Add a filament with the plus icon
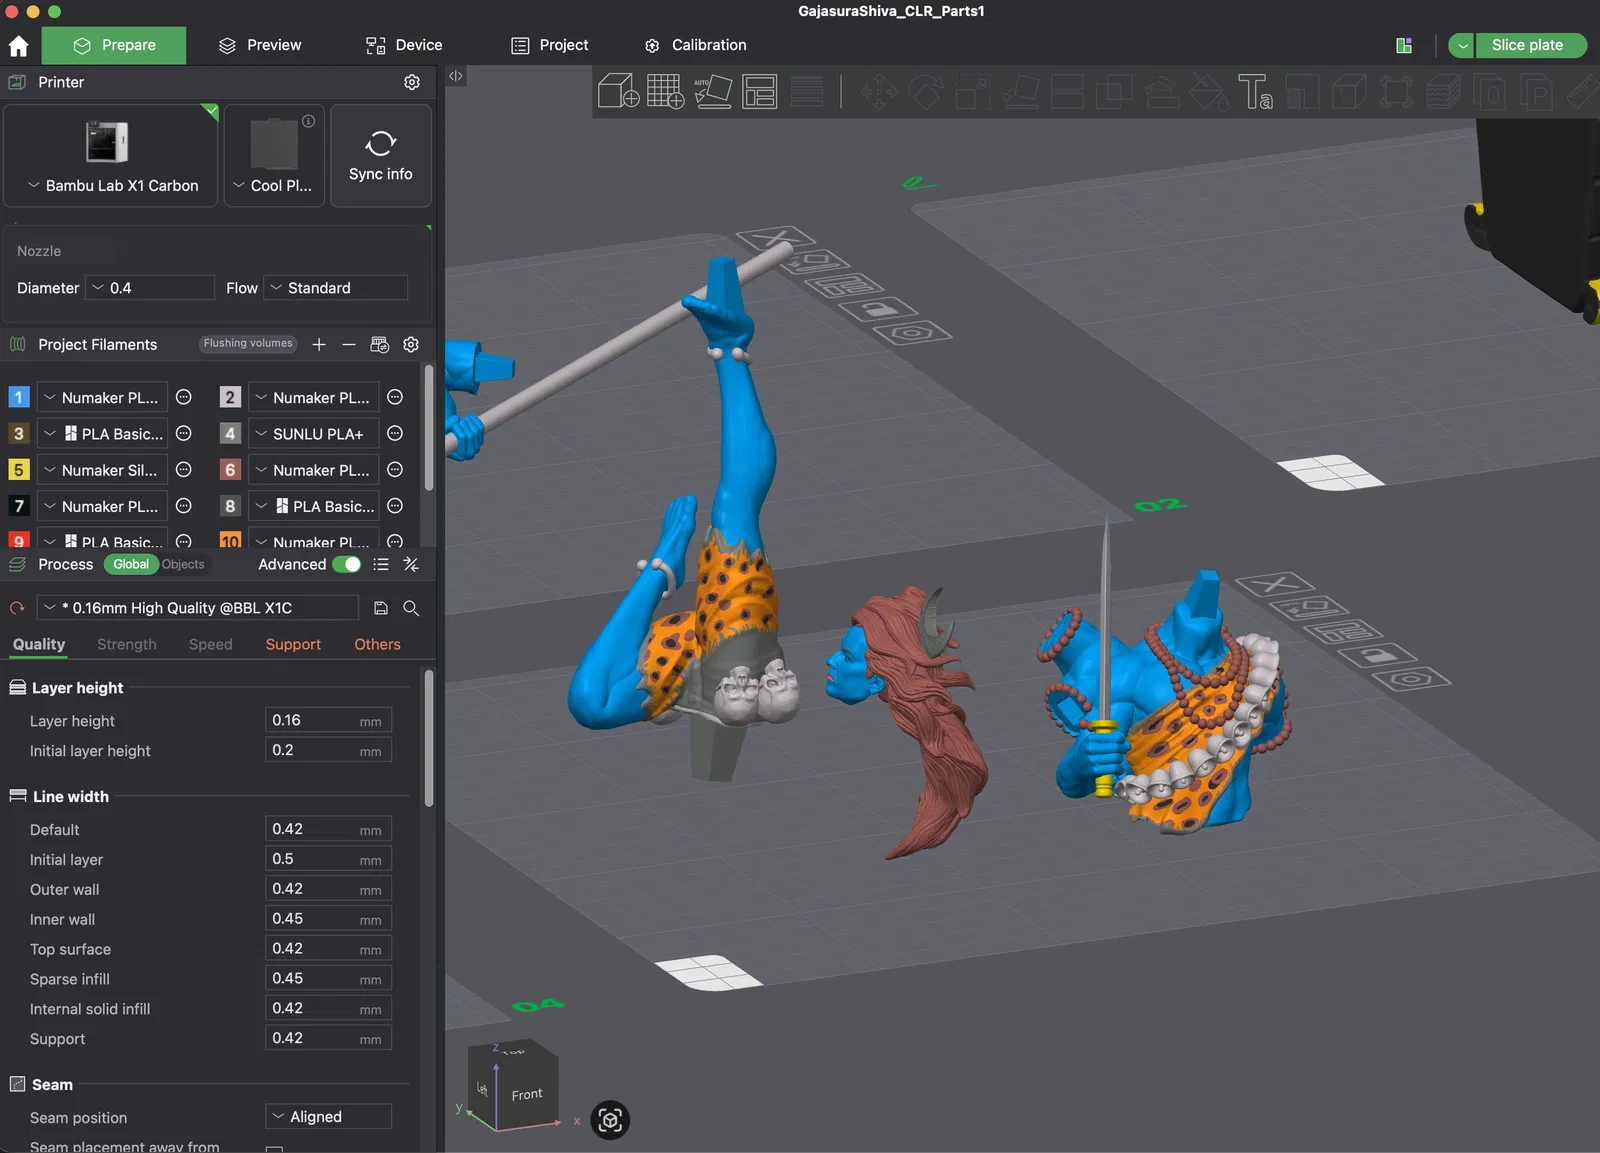Screen dimensions: 1600x1153 (x=319, y=344)
